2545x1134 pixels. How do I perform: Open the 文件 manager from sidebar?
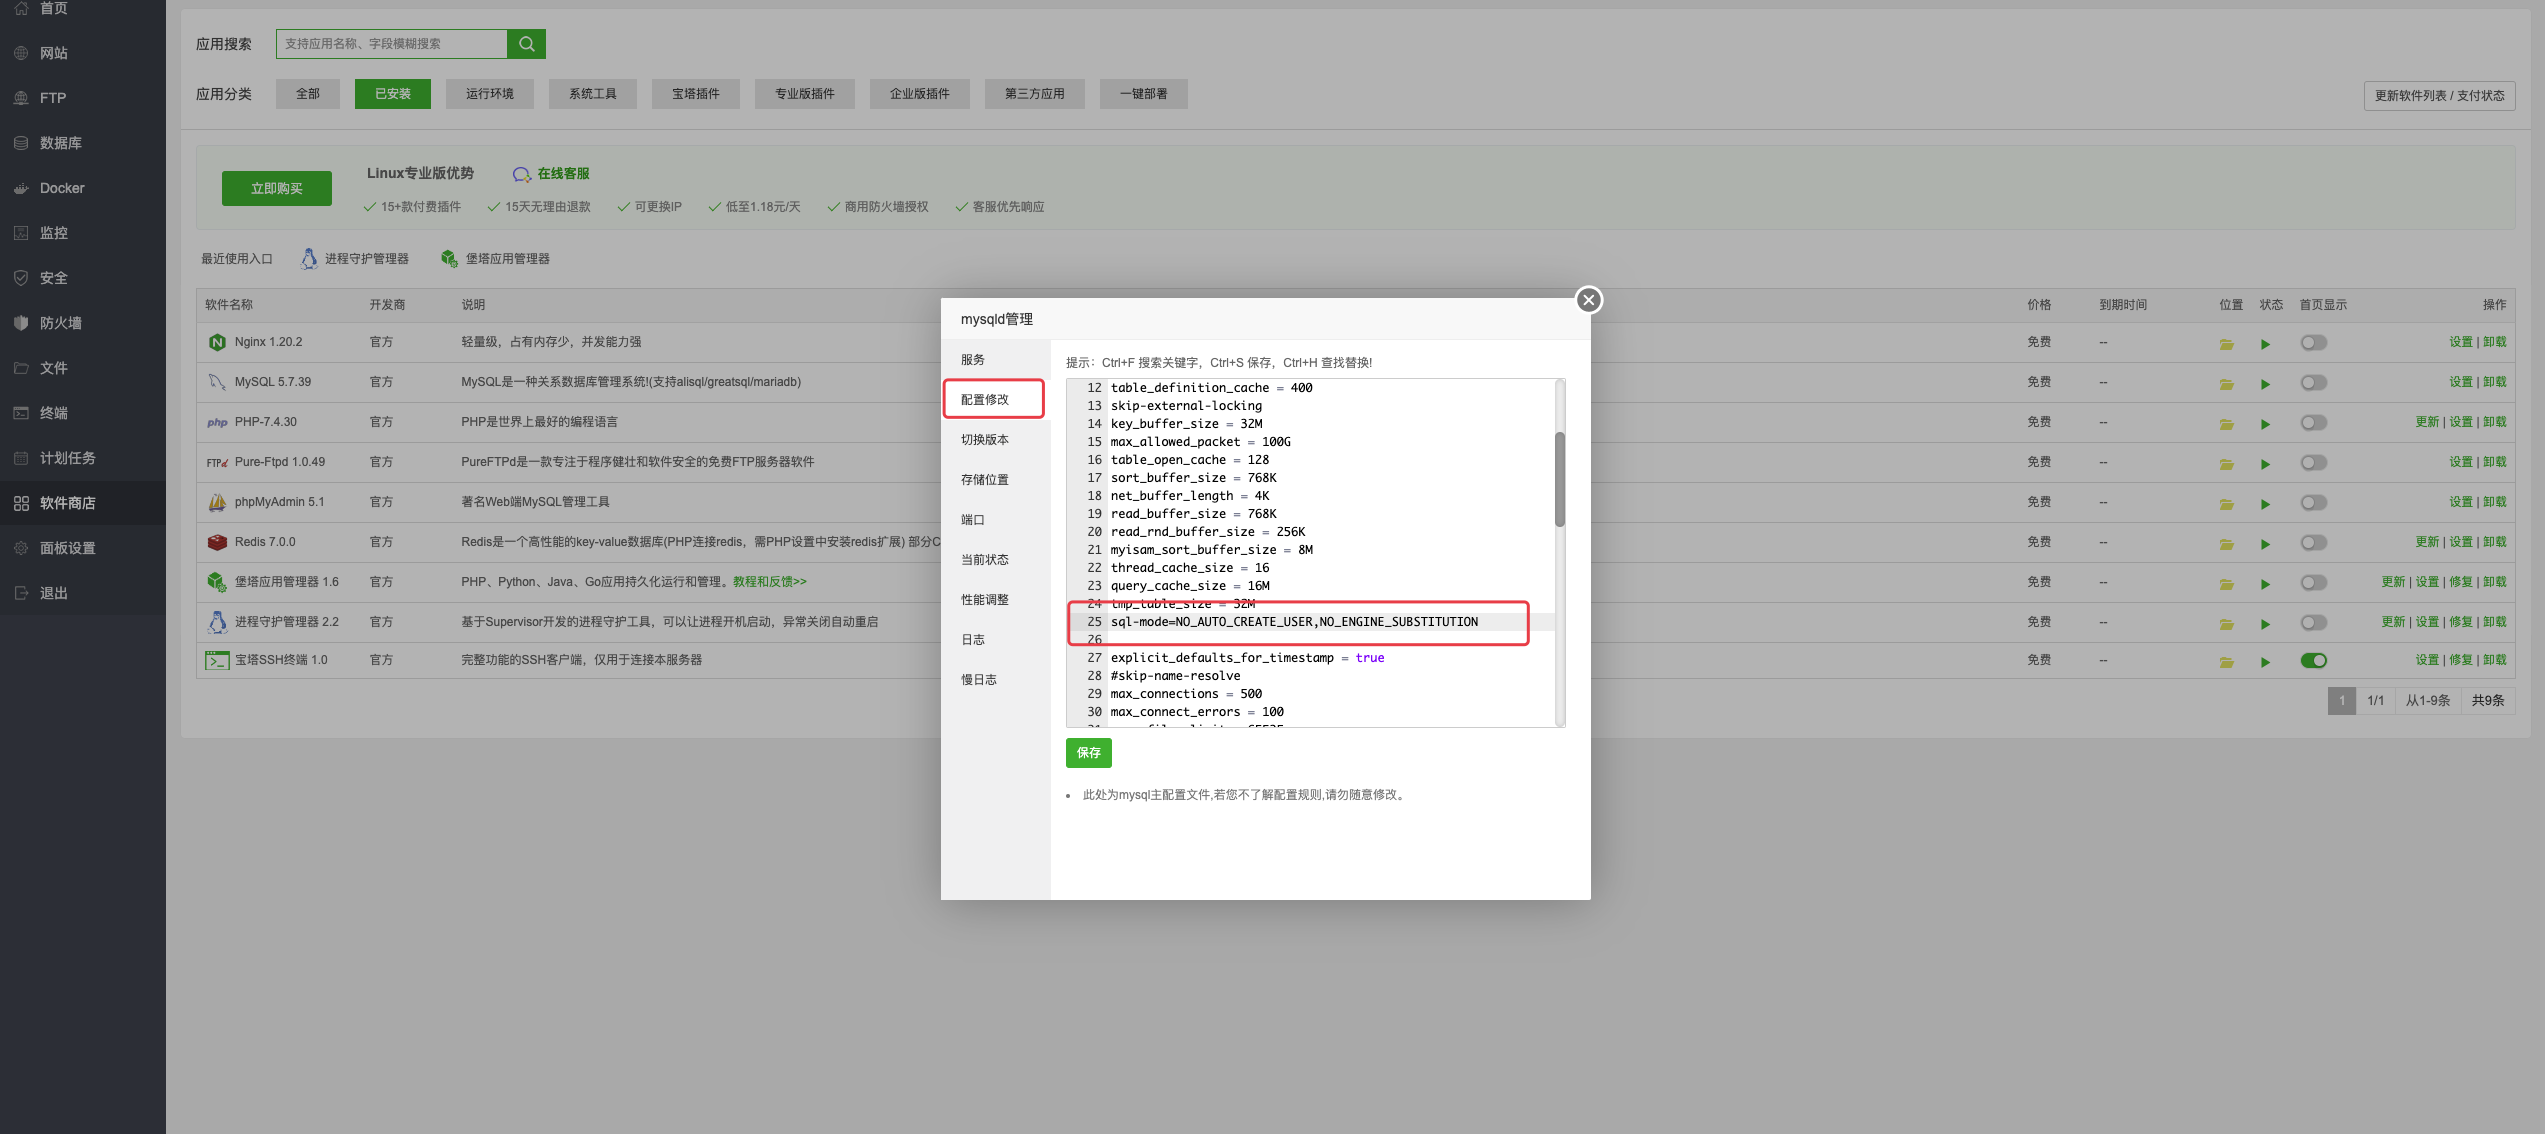click(55, 367)
